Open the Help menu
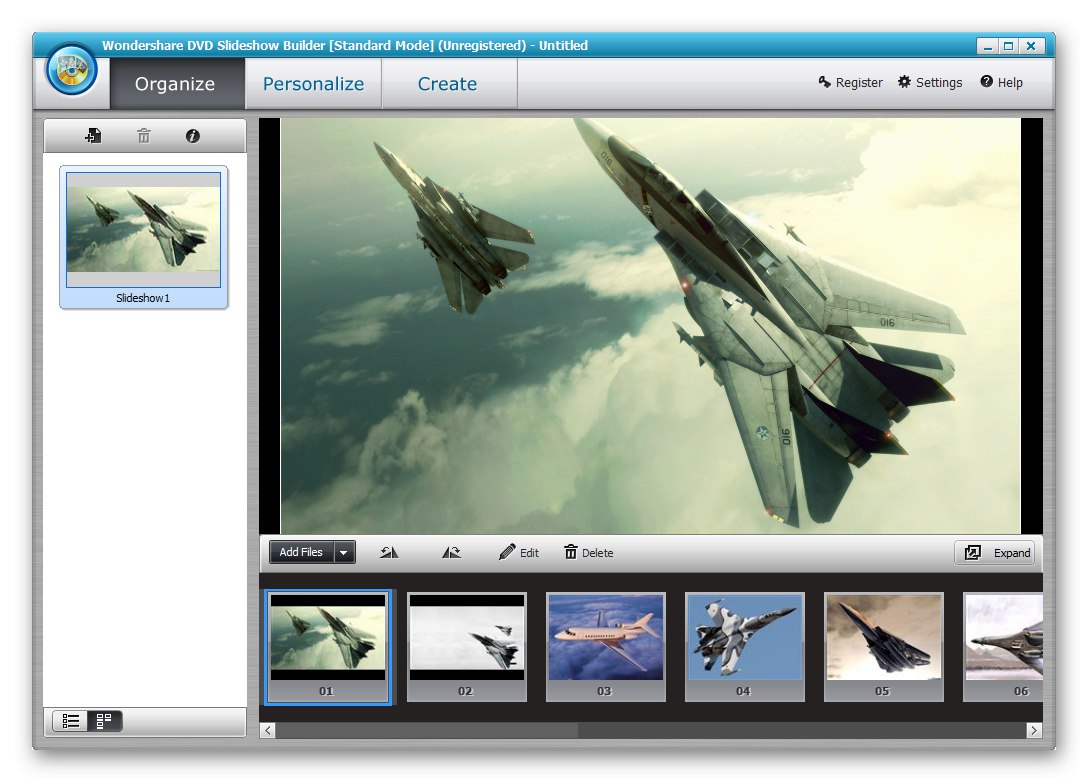Image resolution: width=1088 pixels, height=782 pixels. coord(1001,82)
